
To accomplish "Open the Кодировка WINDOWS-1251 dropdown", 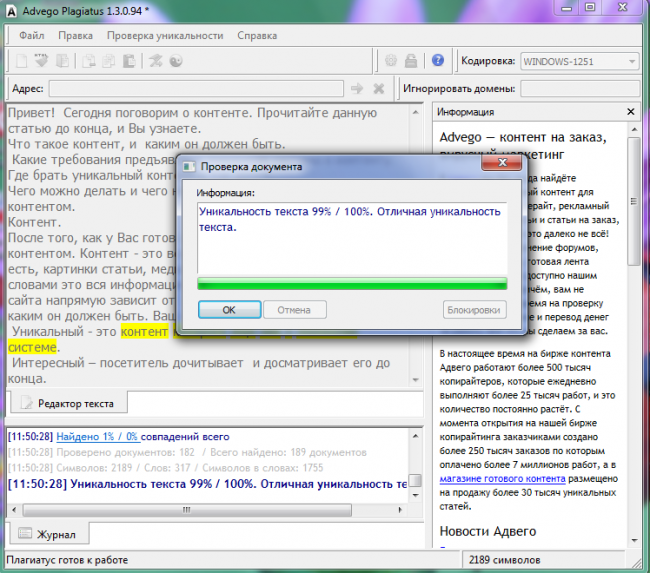I will tap(580, 62).
